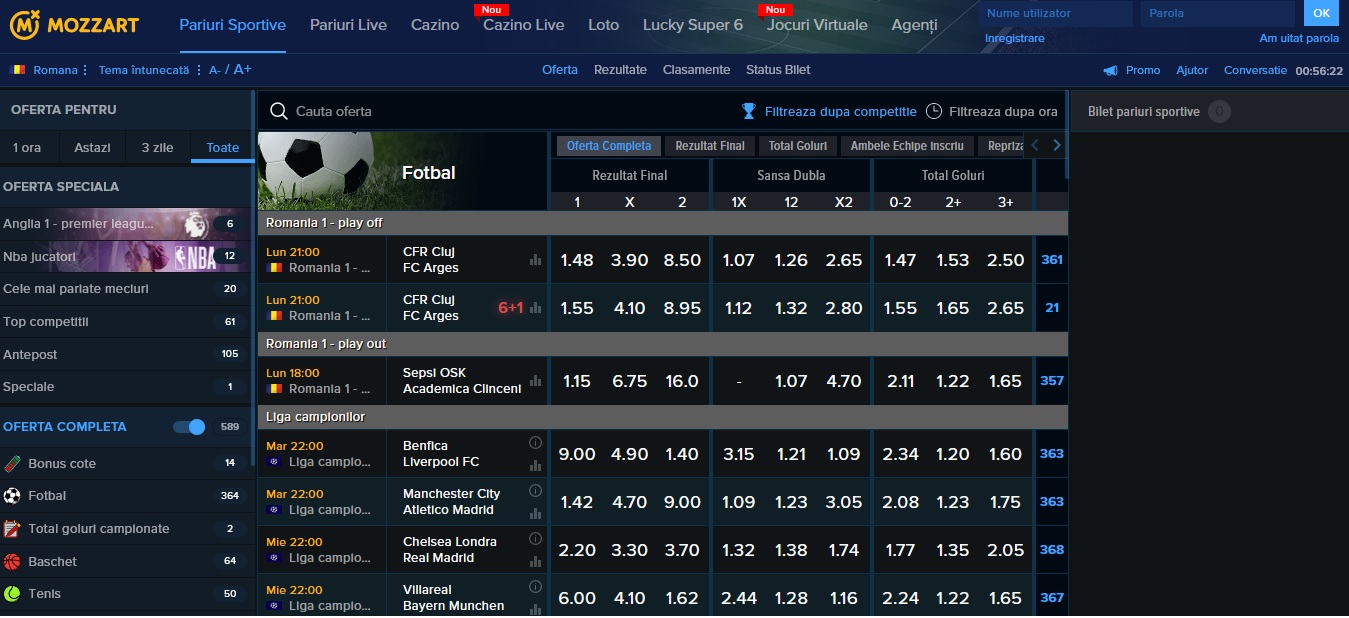The image size is (1349, 618).
Task: Open info icon for Villareal Bayern match
Action: [x=535, y=586]
